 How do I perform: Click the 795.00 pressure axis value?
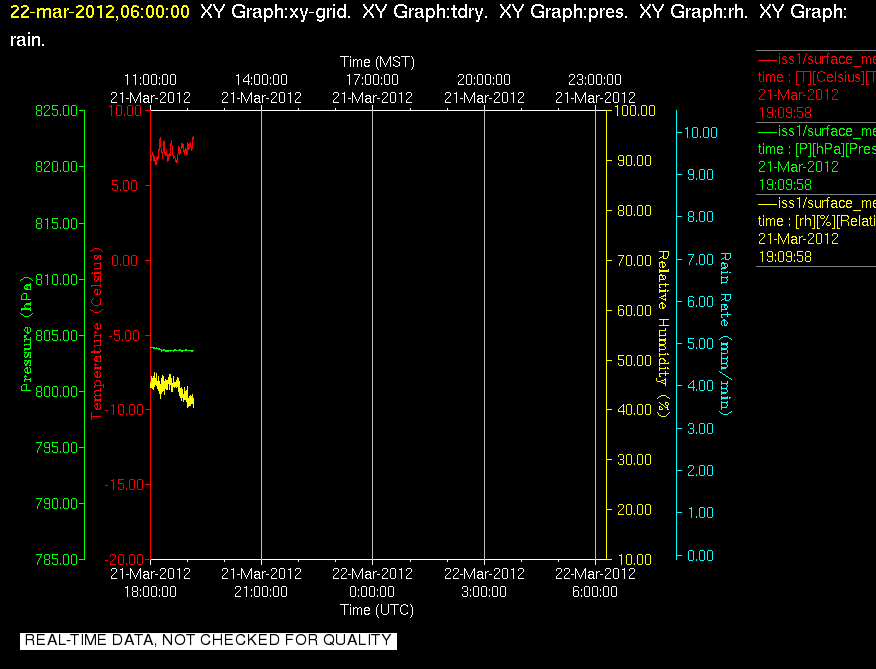[56, 447]
